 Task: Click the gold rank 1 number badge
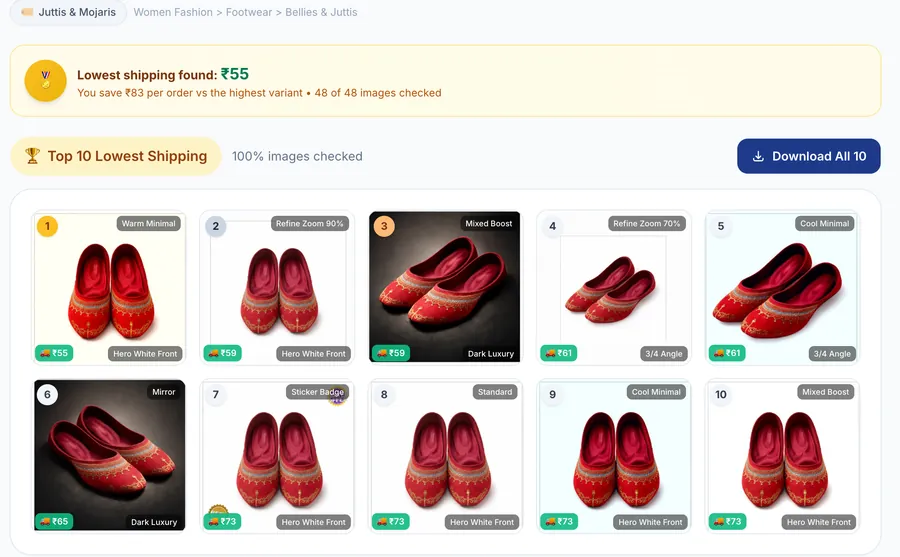[x=47, y=226]
